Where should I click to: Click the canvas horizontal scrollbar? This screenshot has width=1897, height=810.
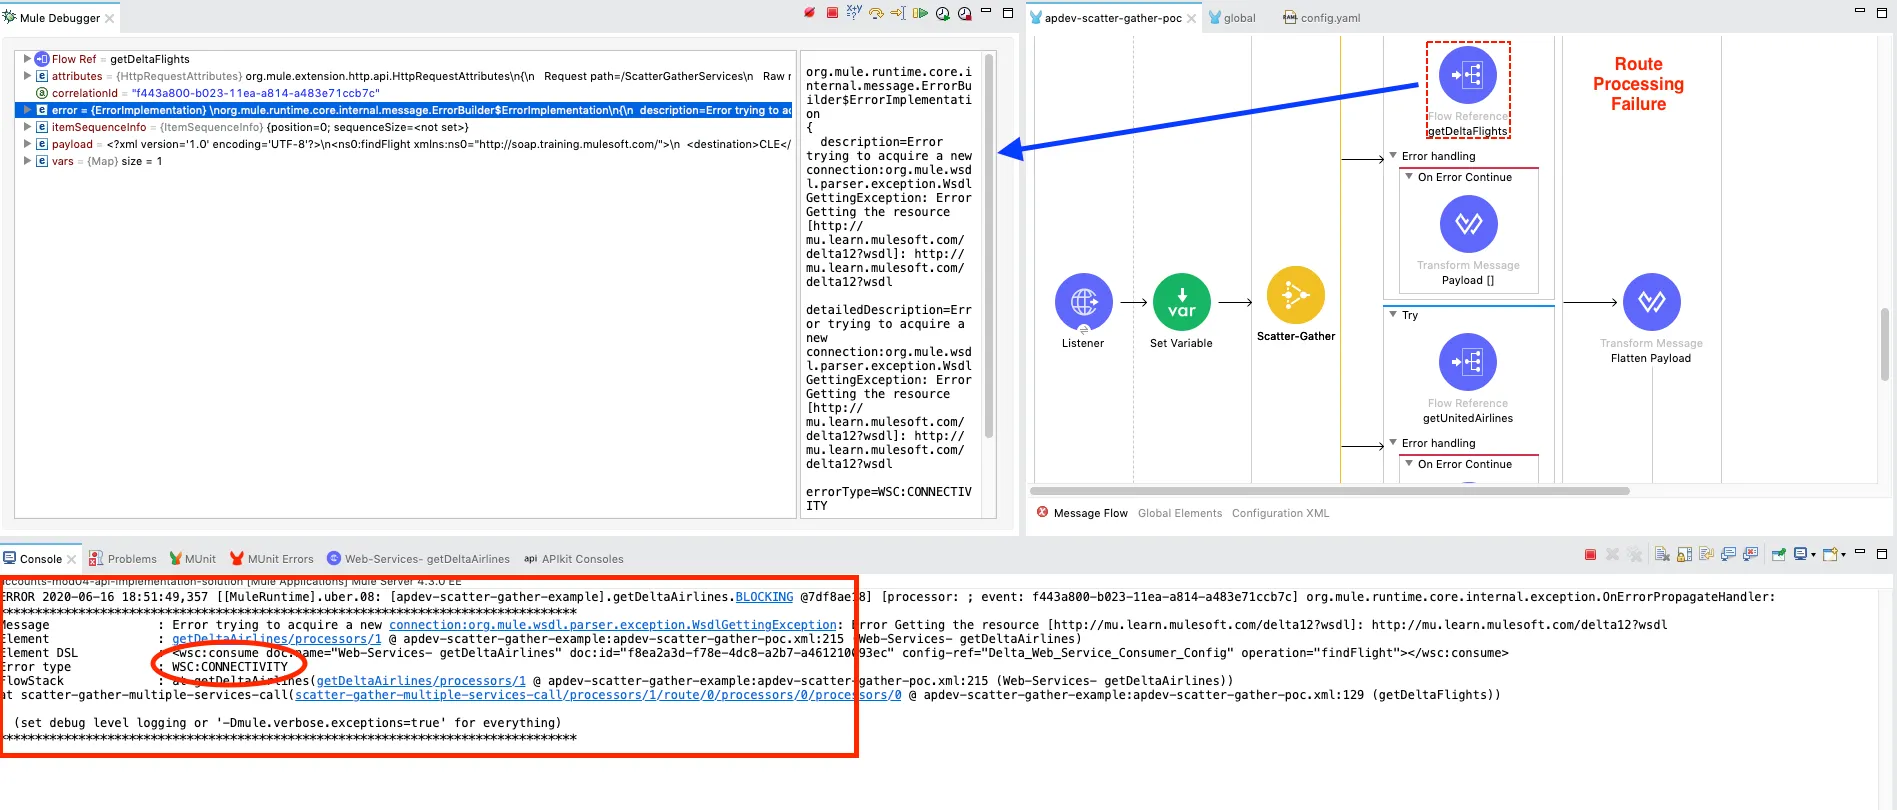[x=1330, y=491]
